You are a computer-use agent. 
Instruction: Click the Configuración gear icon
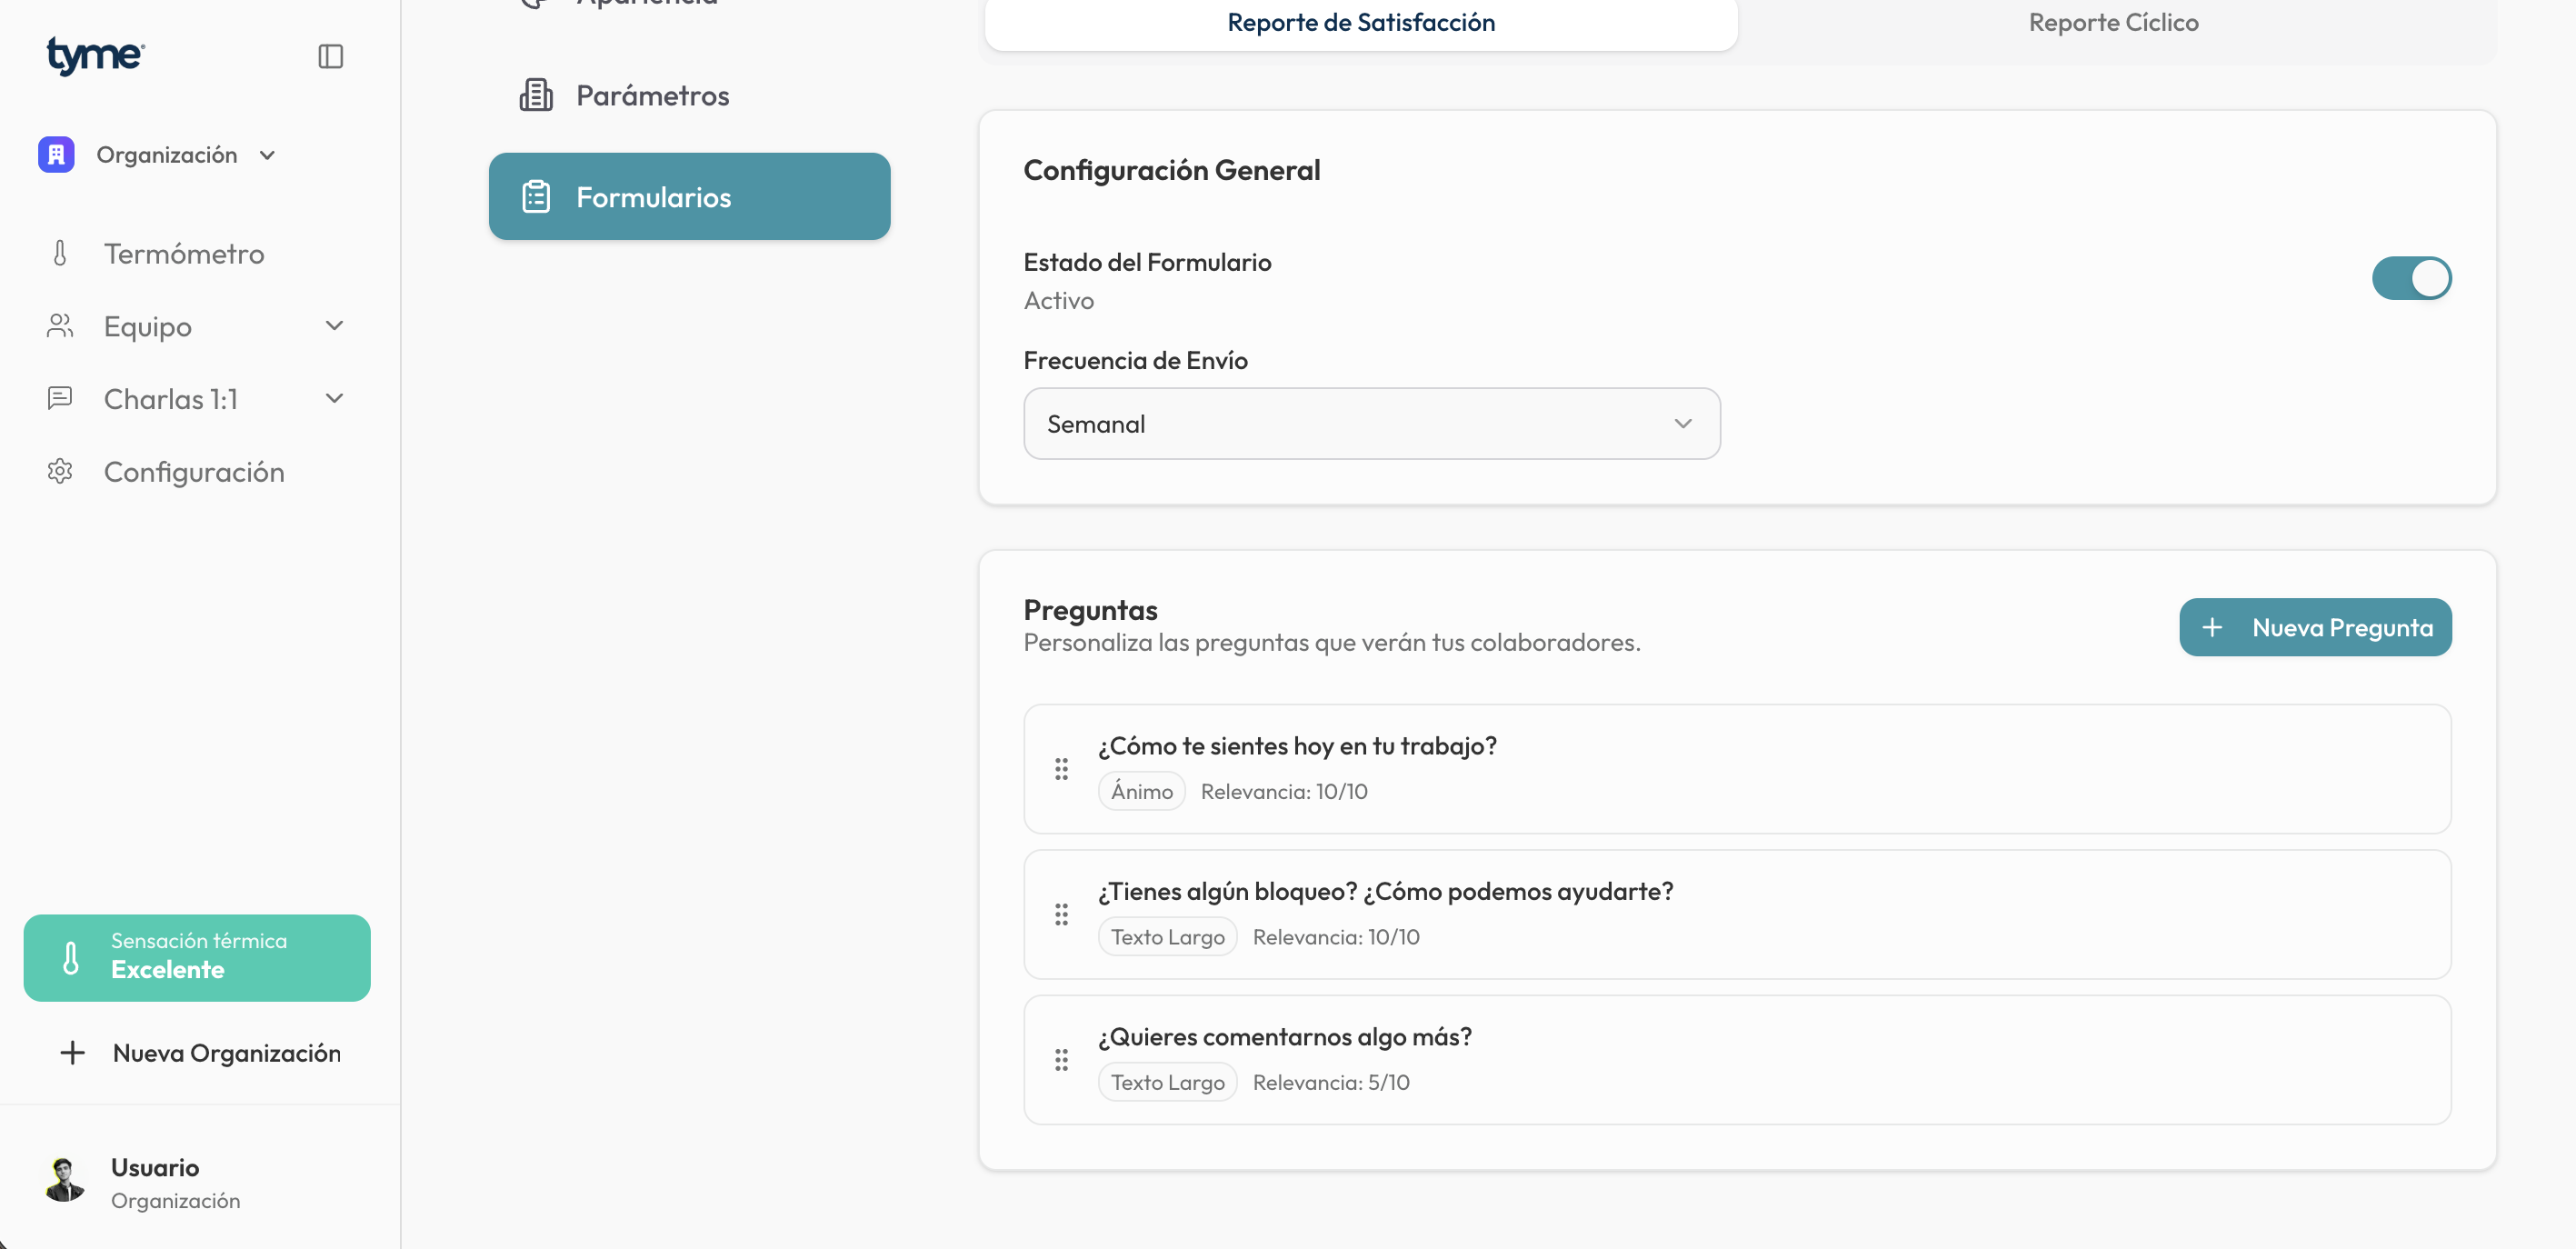tap(61, 471)
